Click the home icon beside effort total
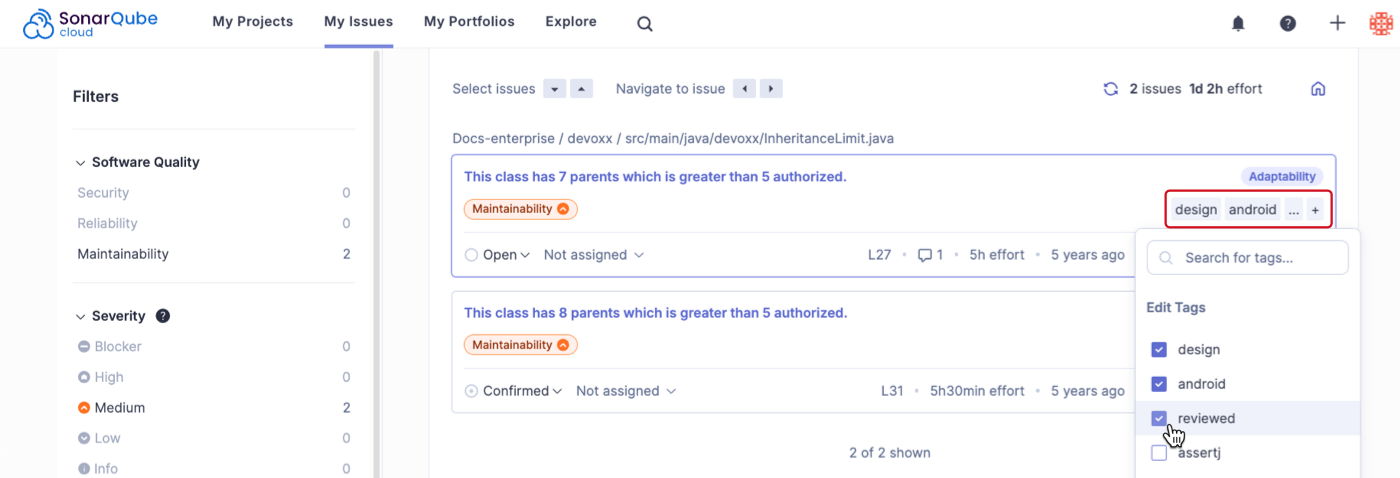1400x478 pixels. (x=1318, y=89)
